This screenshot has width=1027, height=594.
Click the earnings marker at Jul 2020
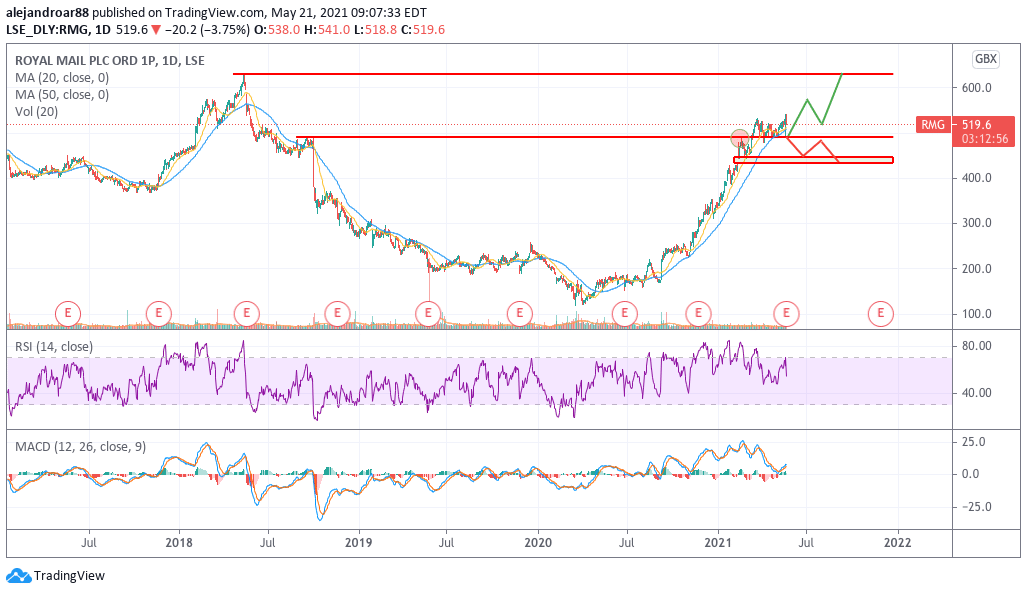pos(625,313)
